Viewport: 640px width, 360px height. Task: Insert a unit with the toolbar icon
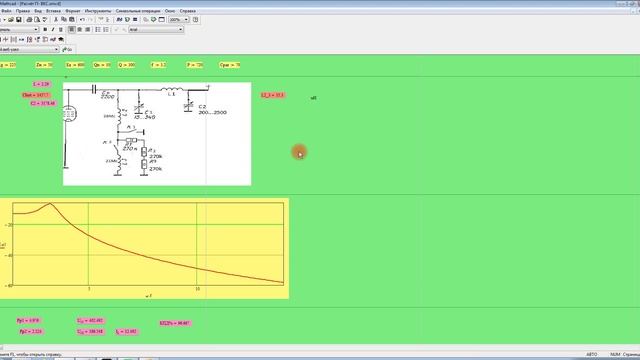click(127, 20)
